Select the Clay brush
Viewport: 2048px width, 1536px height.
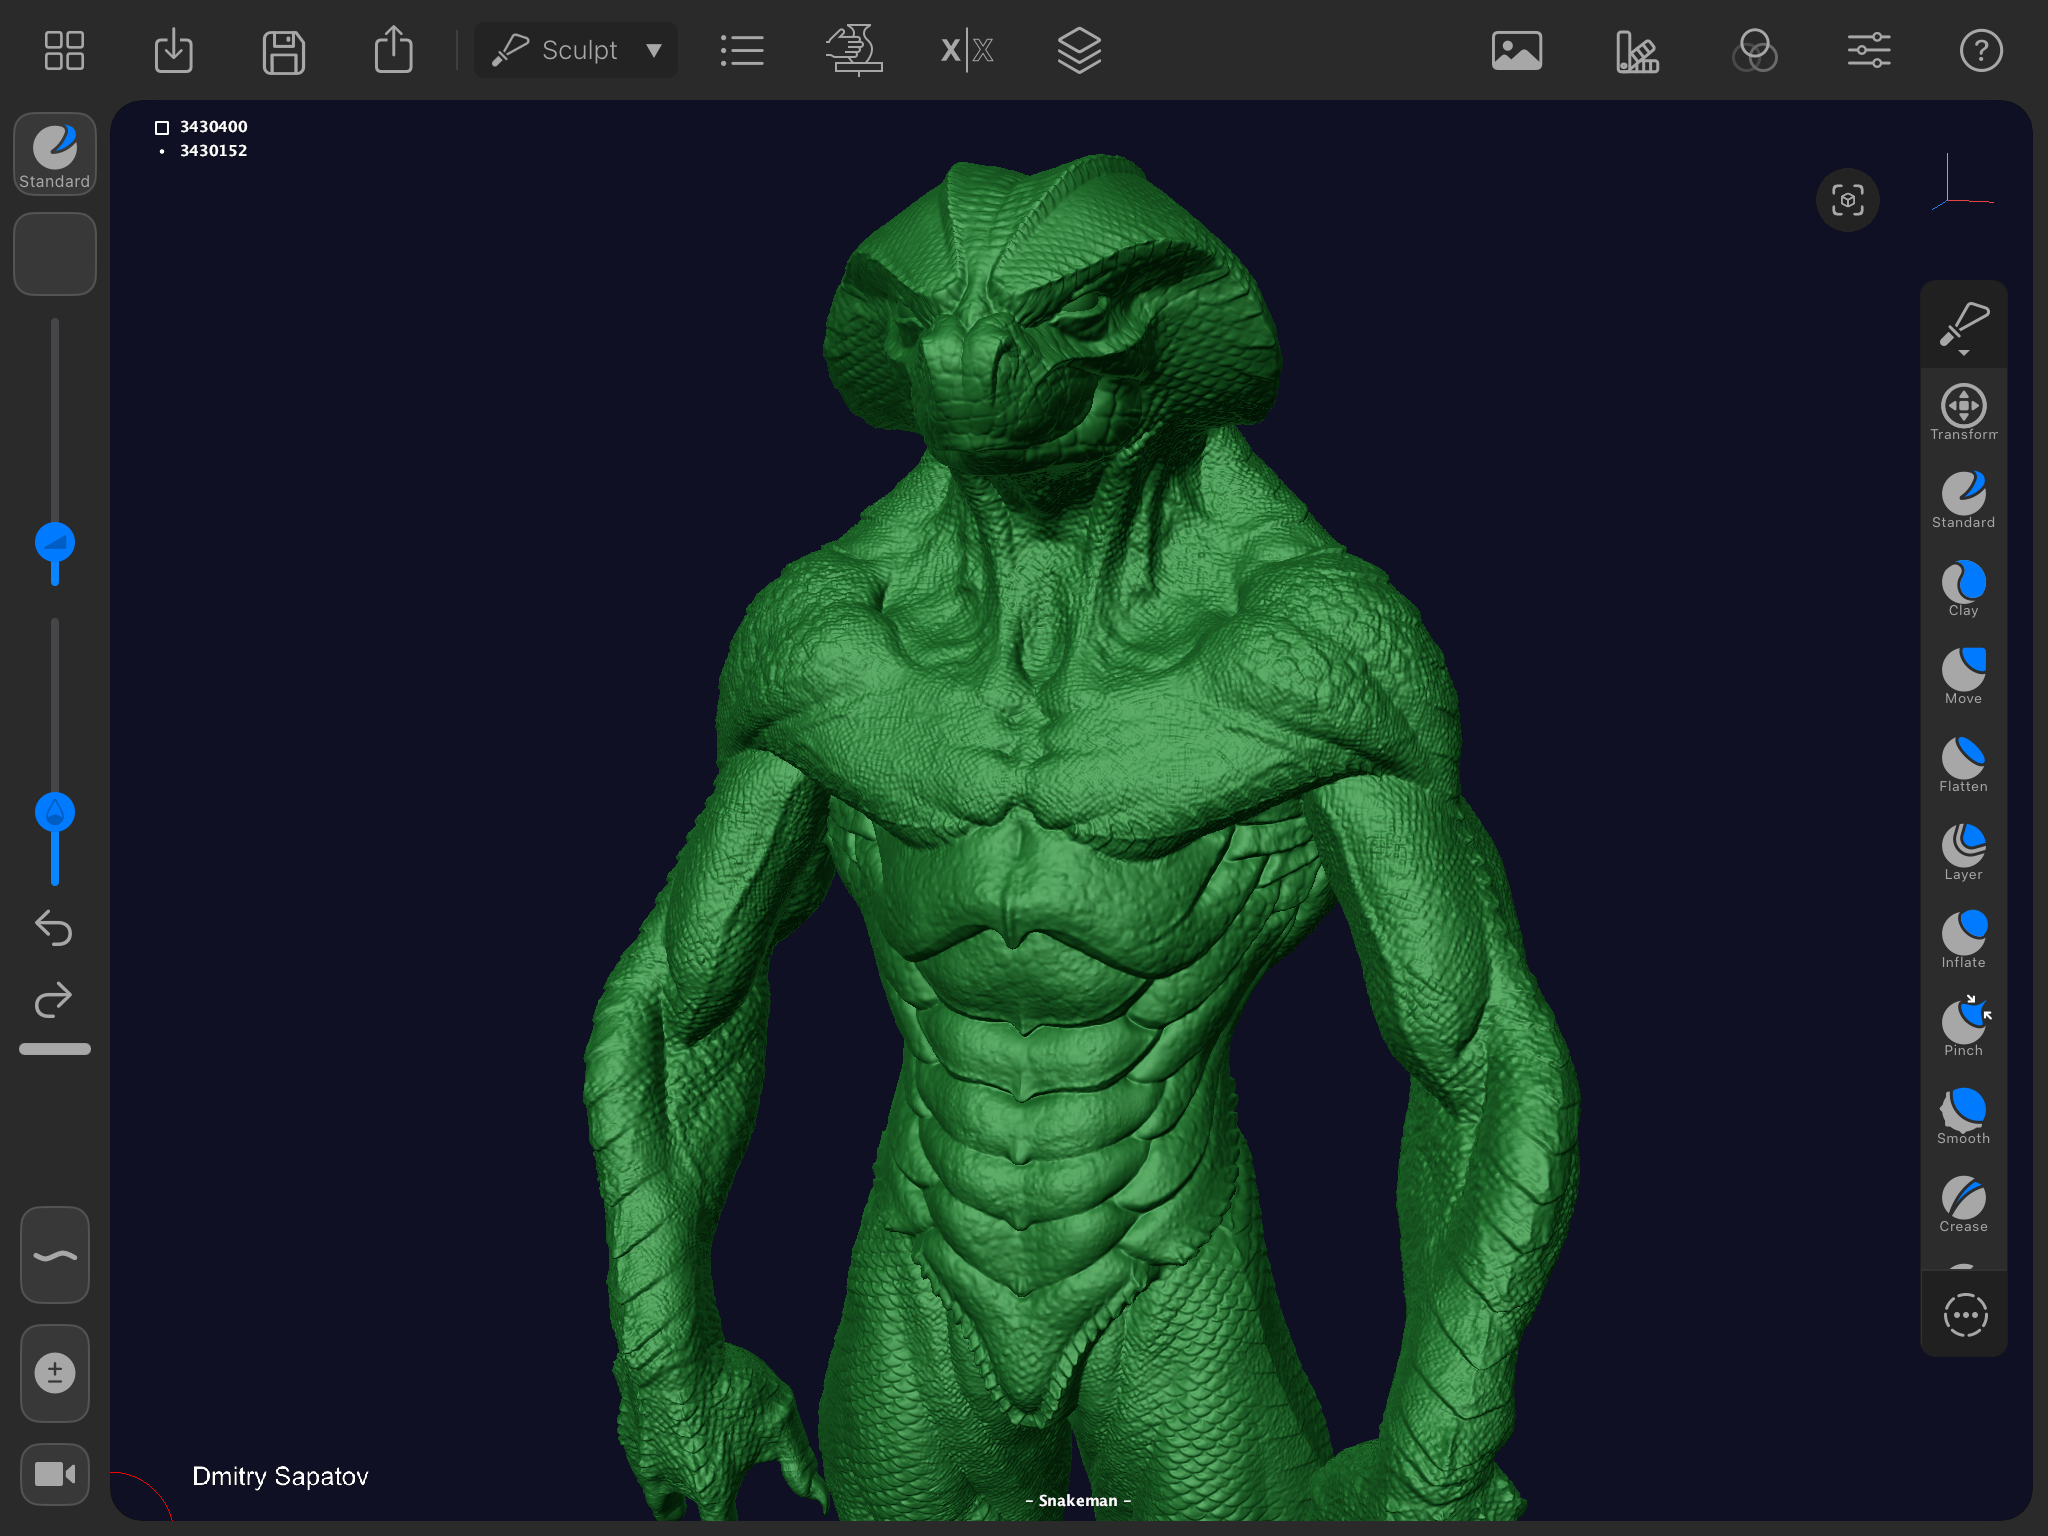point(1964,588)
